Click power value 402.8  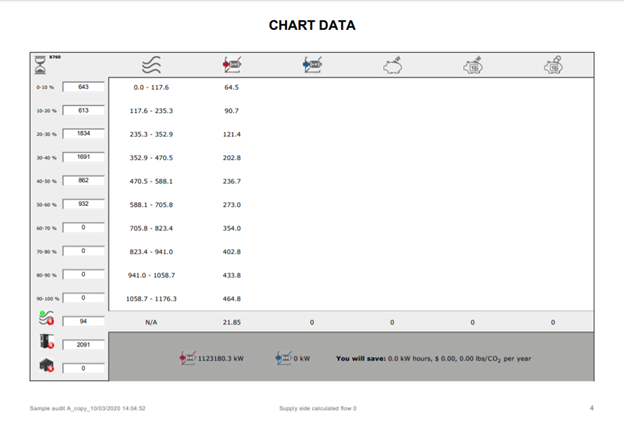tap(232, 252)
